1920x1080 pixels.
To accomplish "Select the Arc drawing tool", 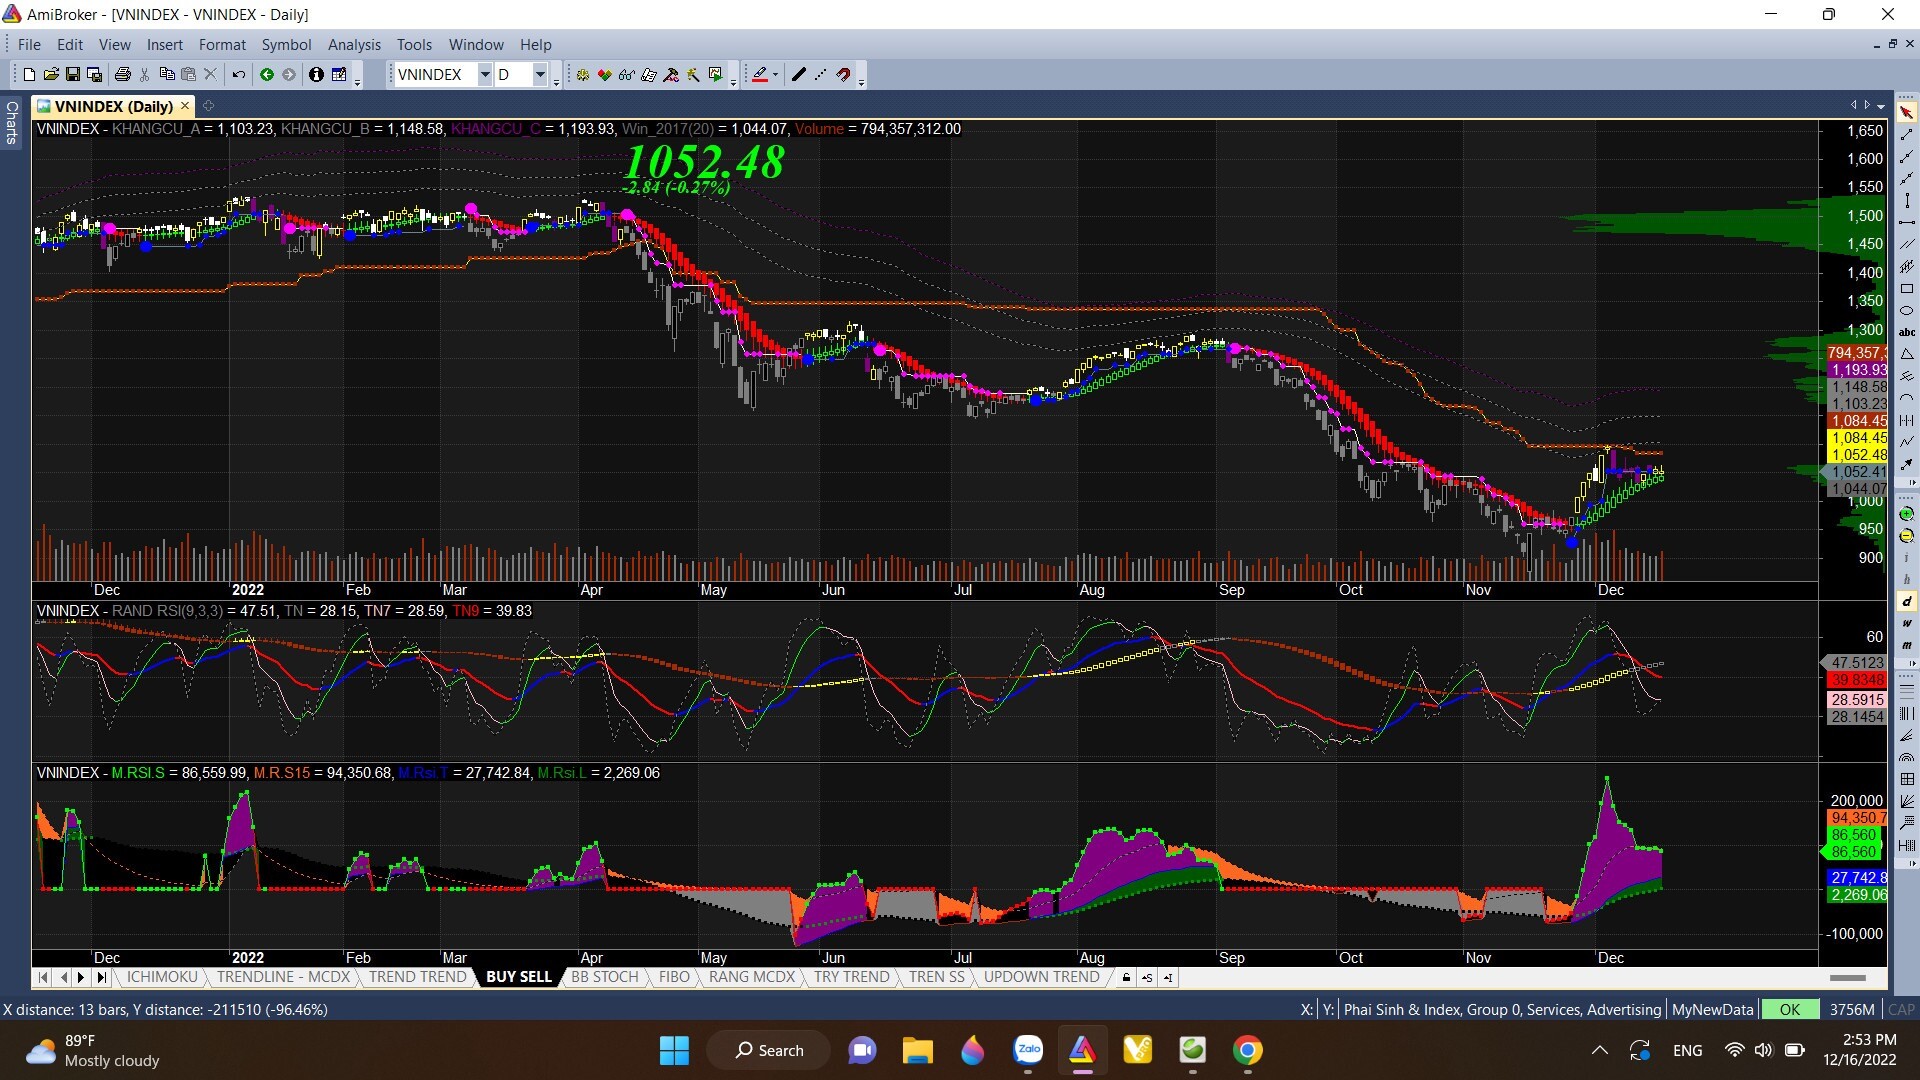I will 1907,397.
